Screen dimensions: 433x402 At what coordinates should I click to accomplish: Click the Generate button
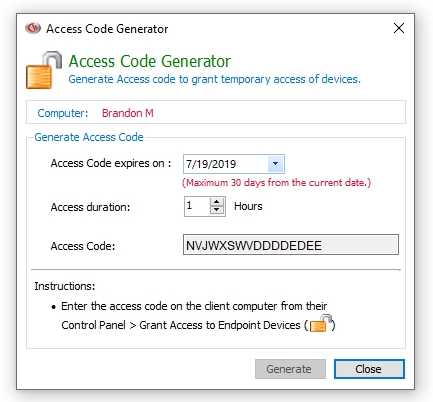click(290, 369)
